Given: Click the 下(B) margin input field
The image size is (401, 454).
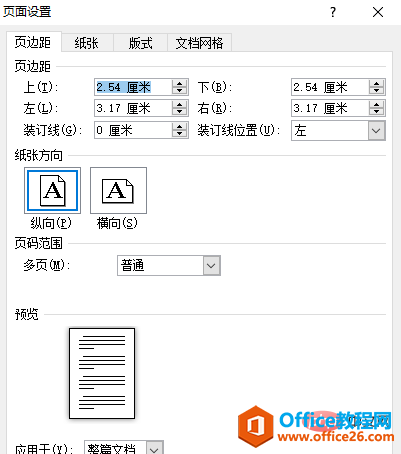Looking at the screenshot, I should click(330, 87).
